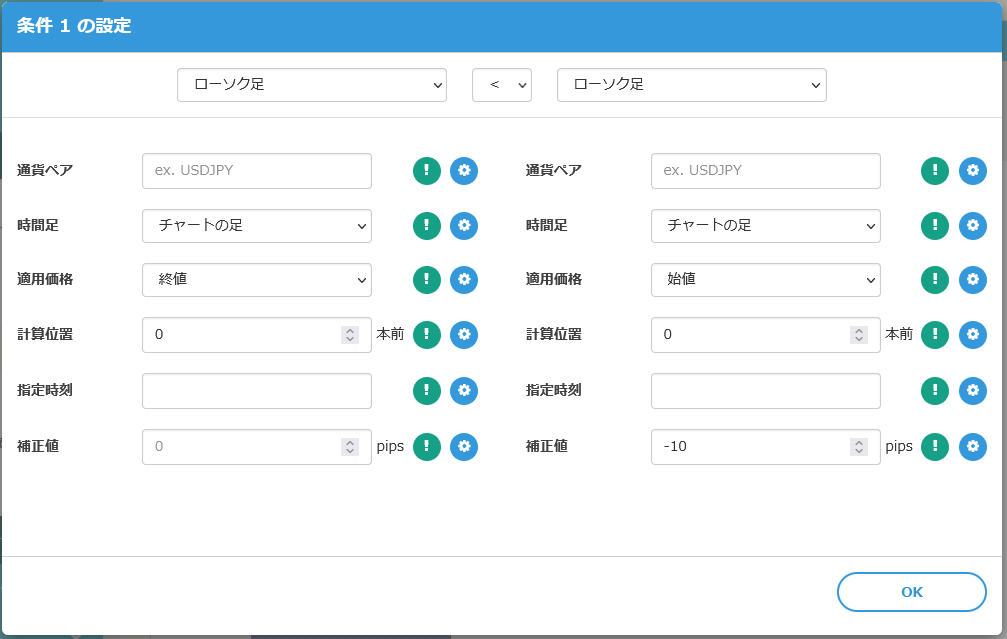Click the left 通貨ペア input field

click(257, 171)
